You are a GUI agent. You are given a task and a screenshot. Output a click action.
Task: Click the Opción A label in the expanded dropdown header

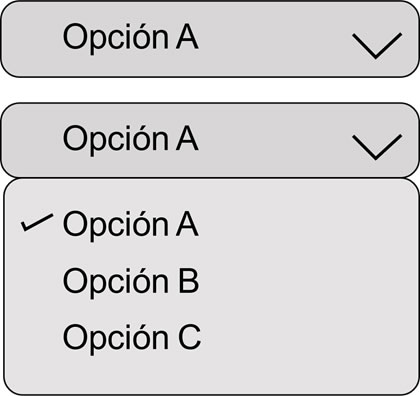130,139
